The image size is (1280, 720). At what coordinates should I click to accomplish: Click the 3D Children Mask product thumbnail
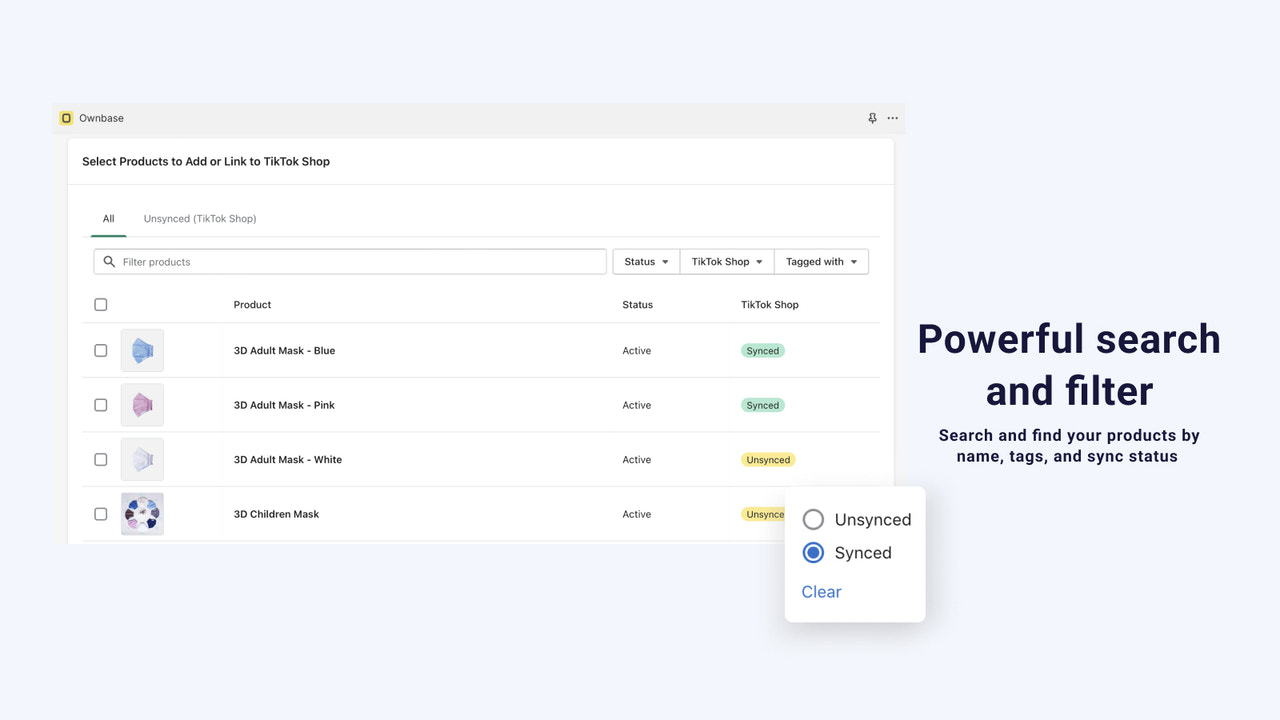coord(142,513)
